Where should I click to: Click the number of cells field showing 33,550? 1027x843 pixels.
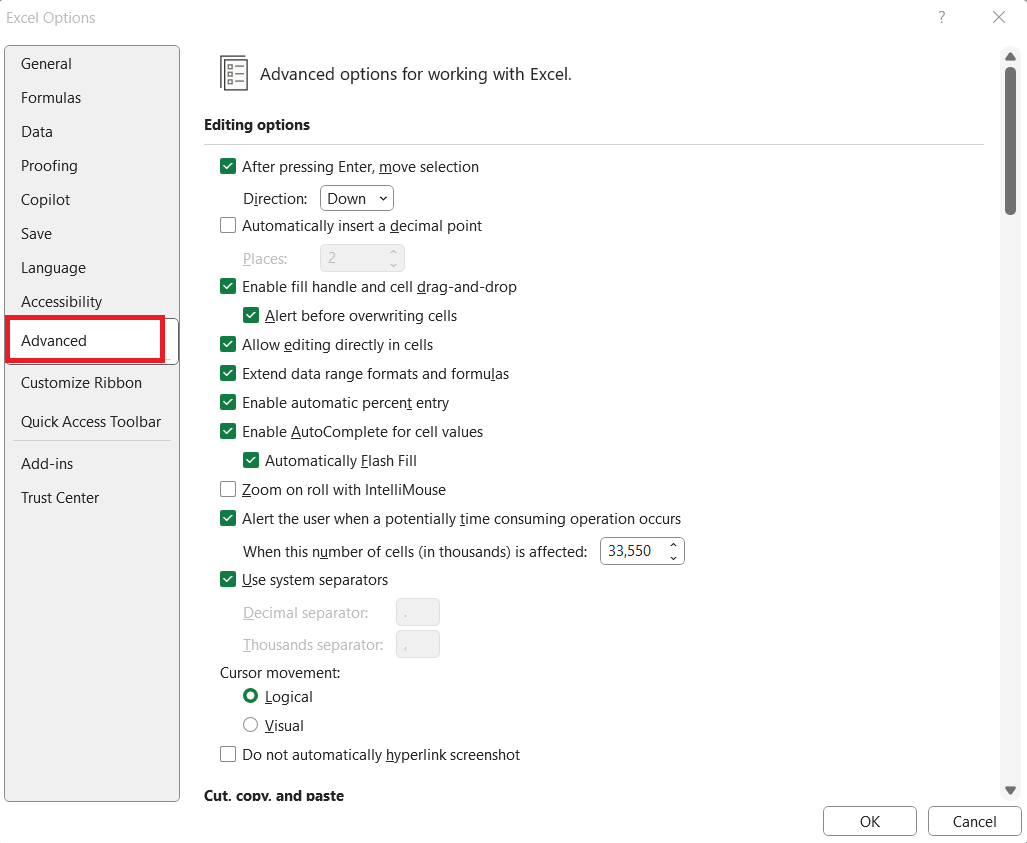(632, 551)
